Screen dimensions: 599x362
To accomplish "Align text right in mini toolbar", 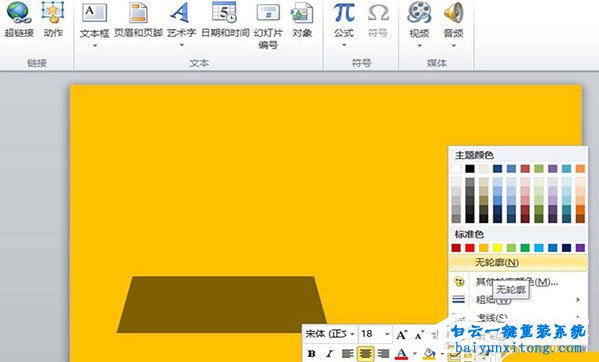I will [383, 354].
